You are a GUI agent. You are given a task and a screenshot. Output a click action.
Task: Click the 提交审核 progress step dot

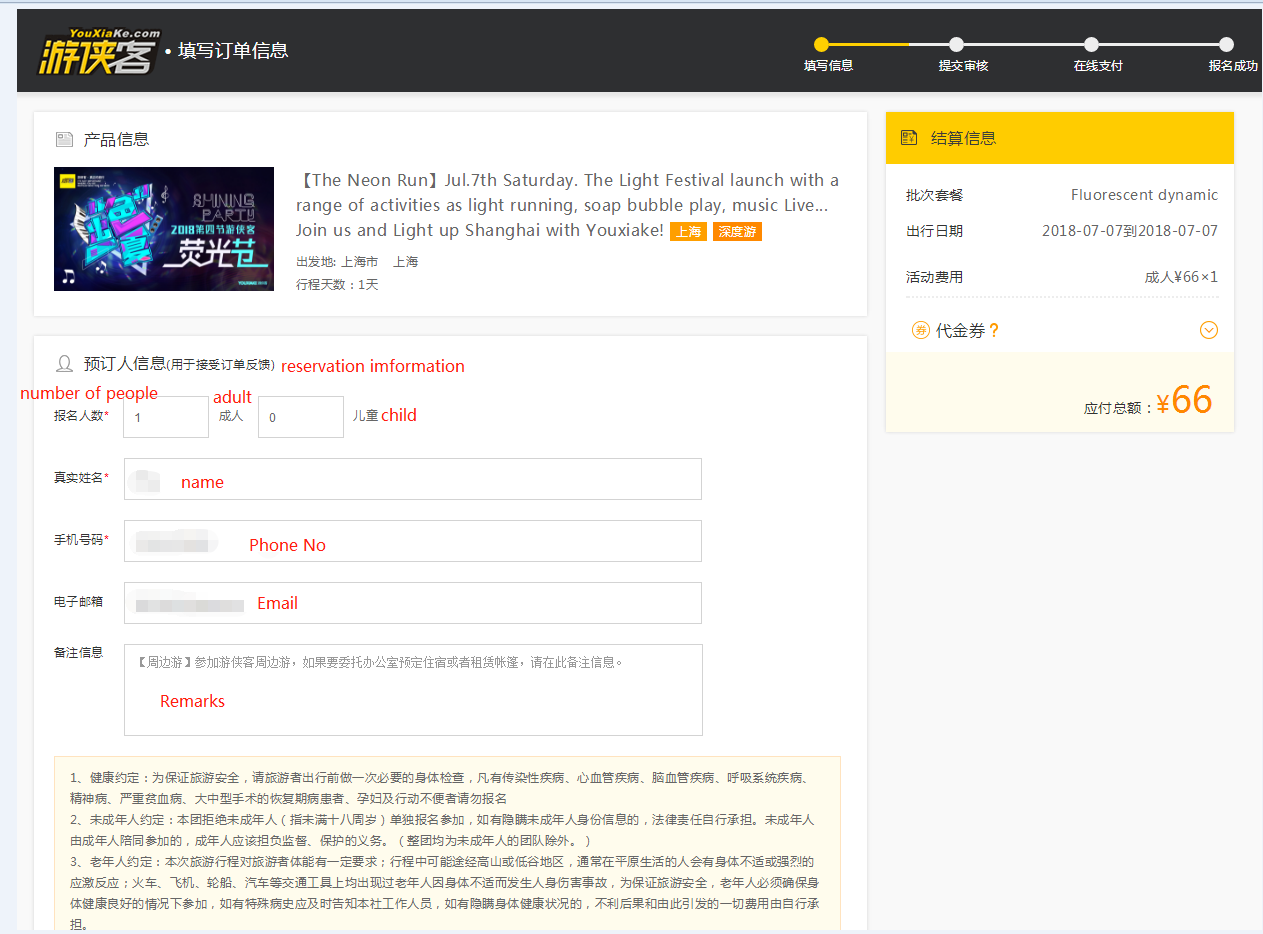956,44
